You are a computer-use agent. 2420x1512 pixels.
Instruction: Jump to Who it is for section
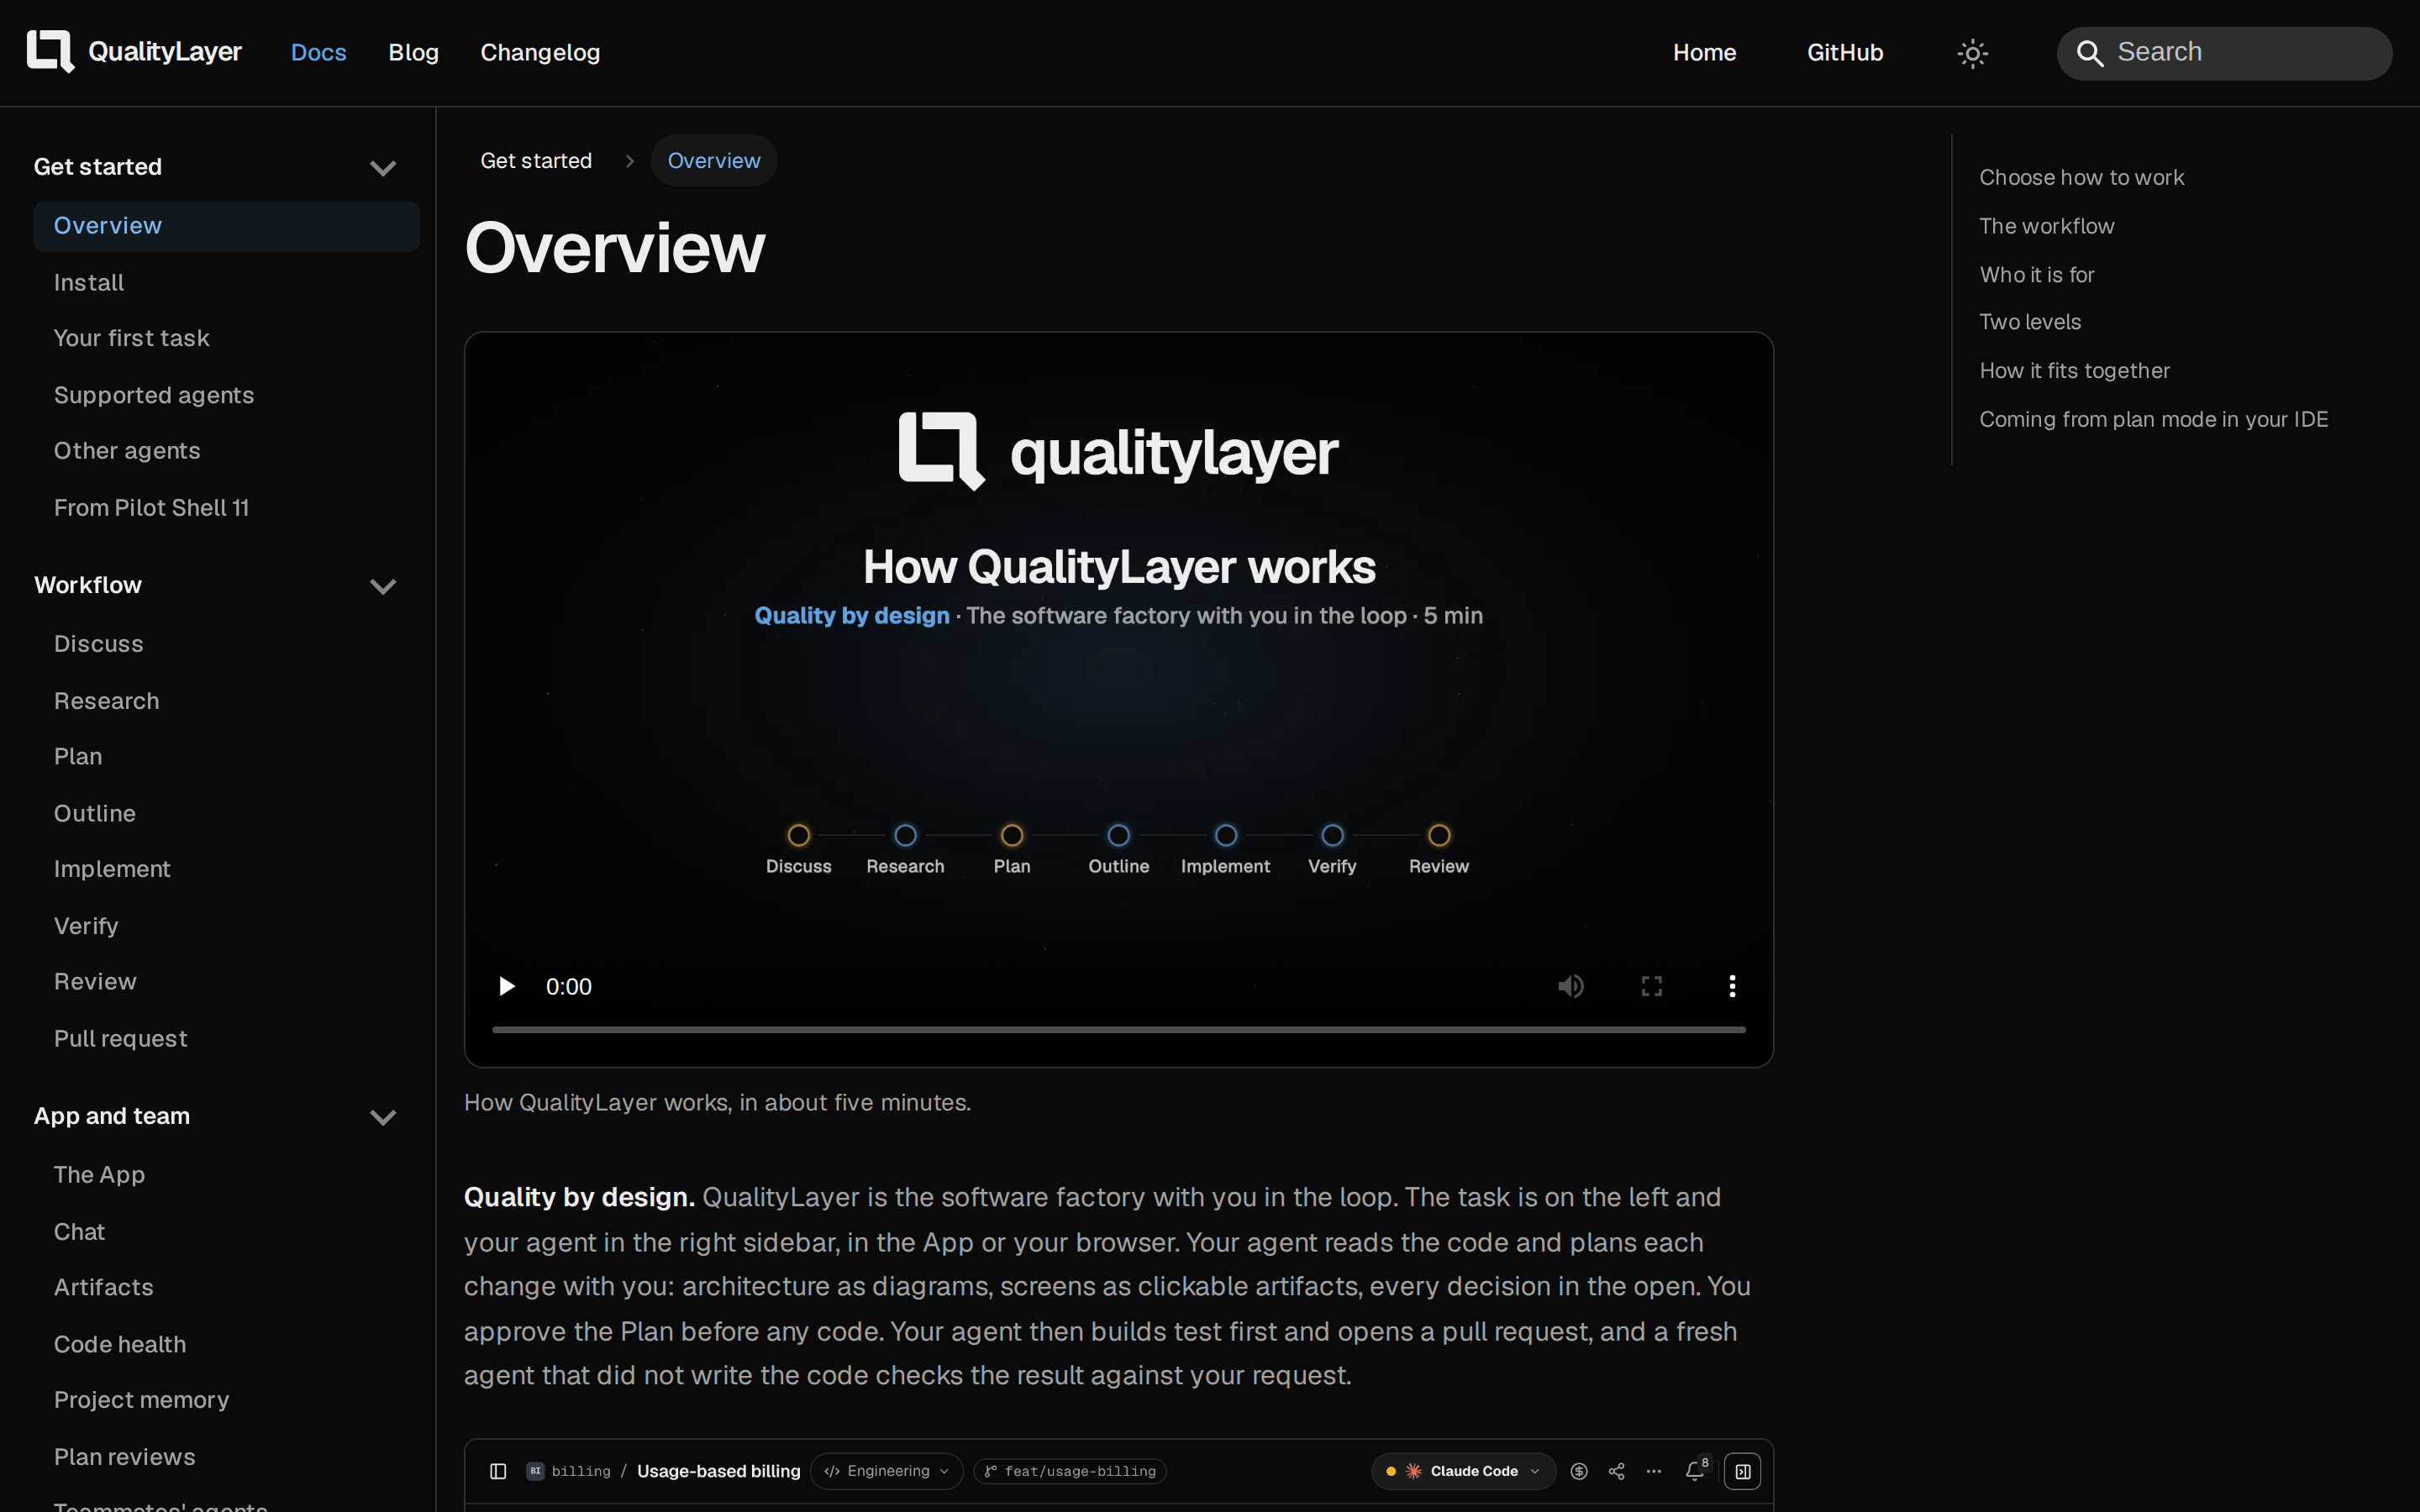[x=2036, y=275]
